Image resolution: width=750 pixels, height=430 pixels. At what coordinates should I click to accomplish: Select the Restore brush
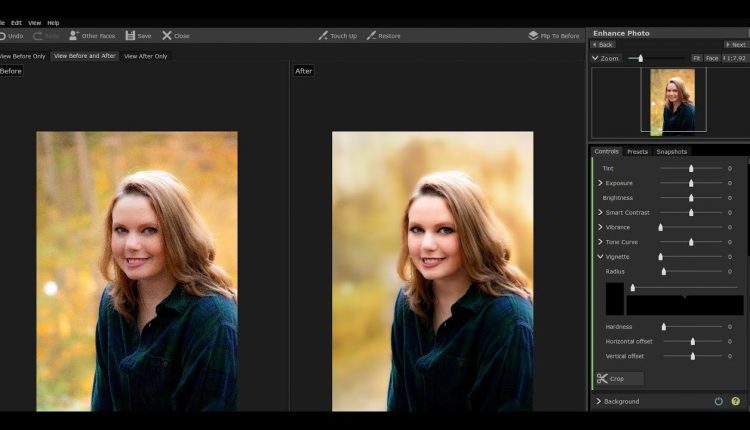[384, 36]
